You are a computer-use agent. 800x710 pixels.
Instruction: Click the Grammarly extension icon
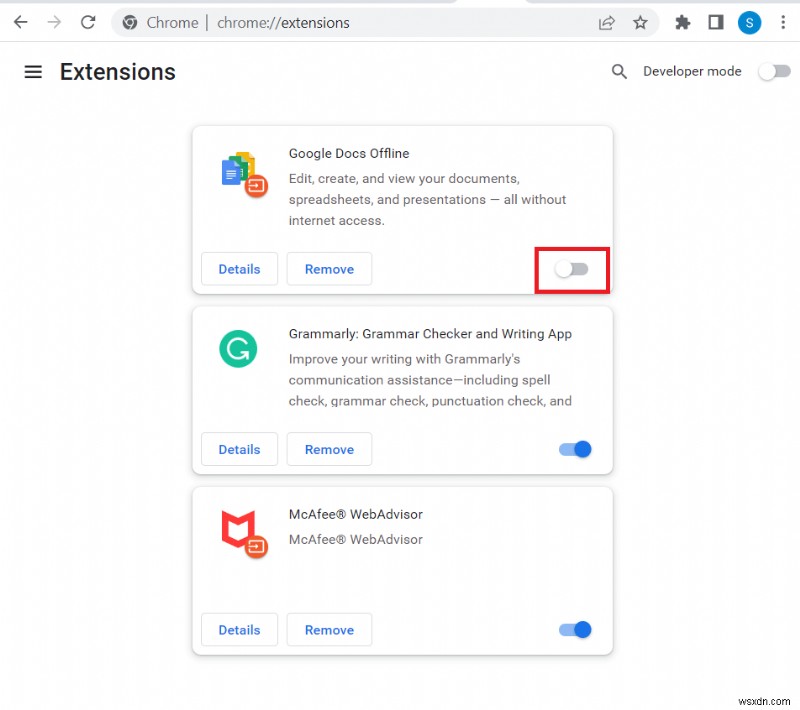[x=238, y=349]
